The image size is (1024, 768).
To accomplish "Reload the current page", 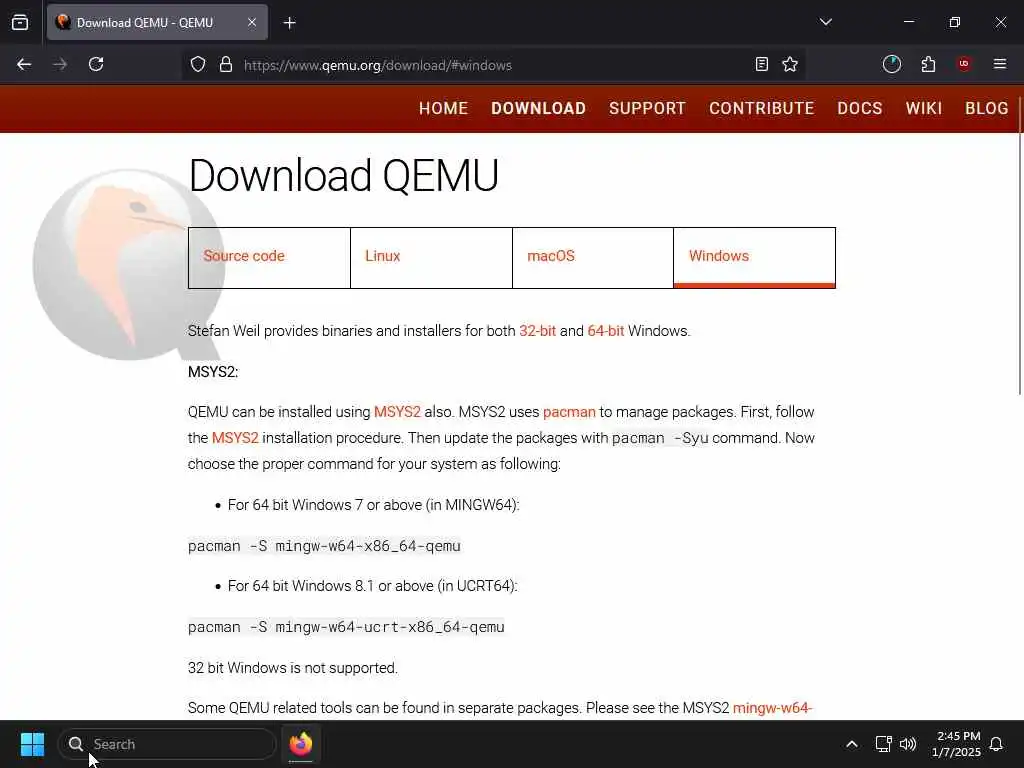I will [96, 64].
